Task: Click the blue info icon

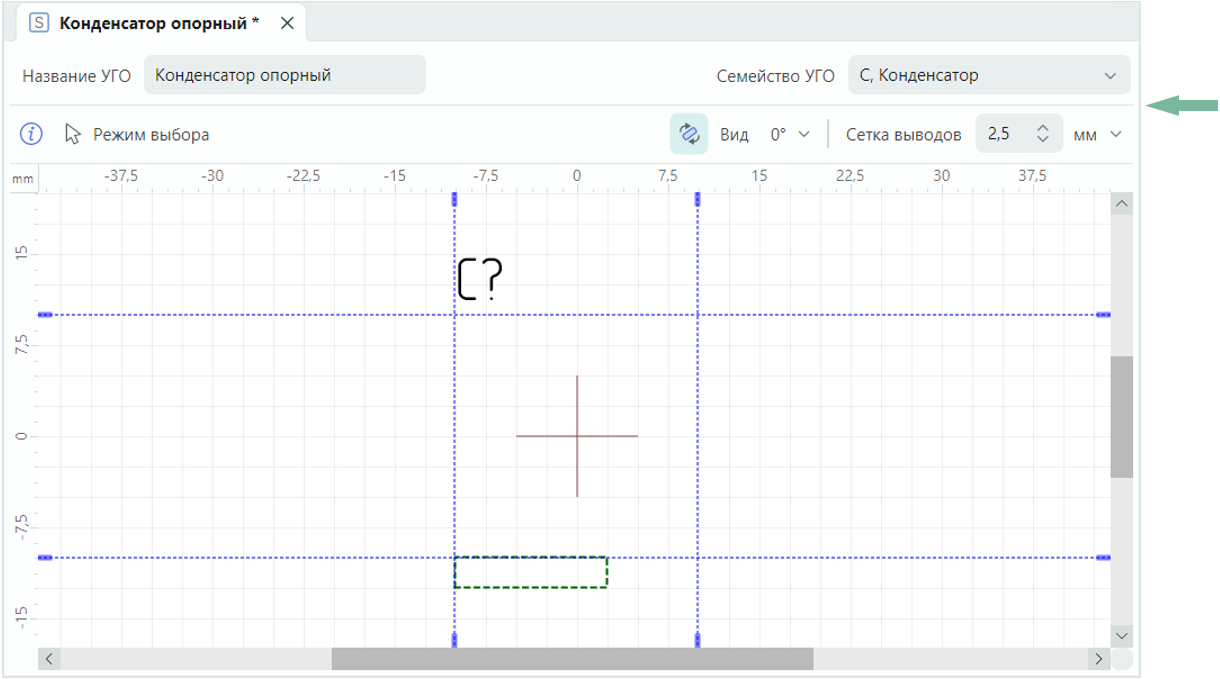Action: click(x=33, y=134)
